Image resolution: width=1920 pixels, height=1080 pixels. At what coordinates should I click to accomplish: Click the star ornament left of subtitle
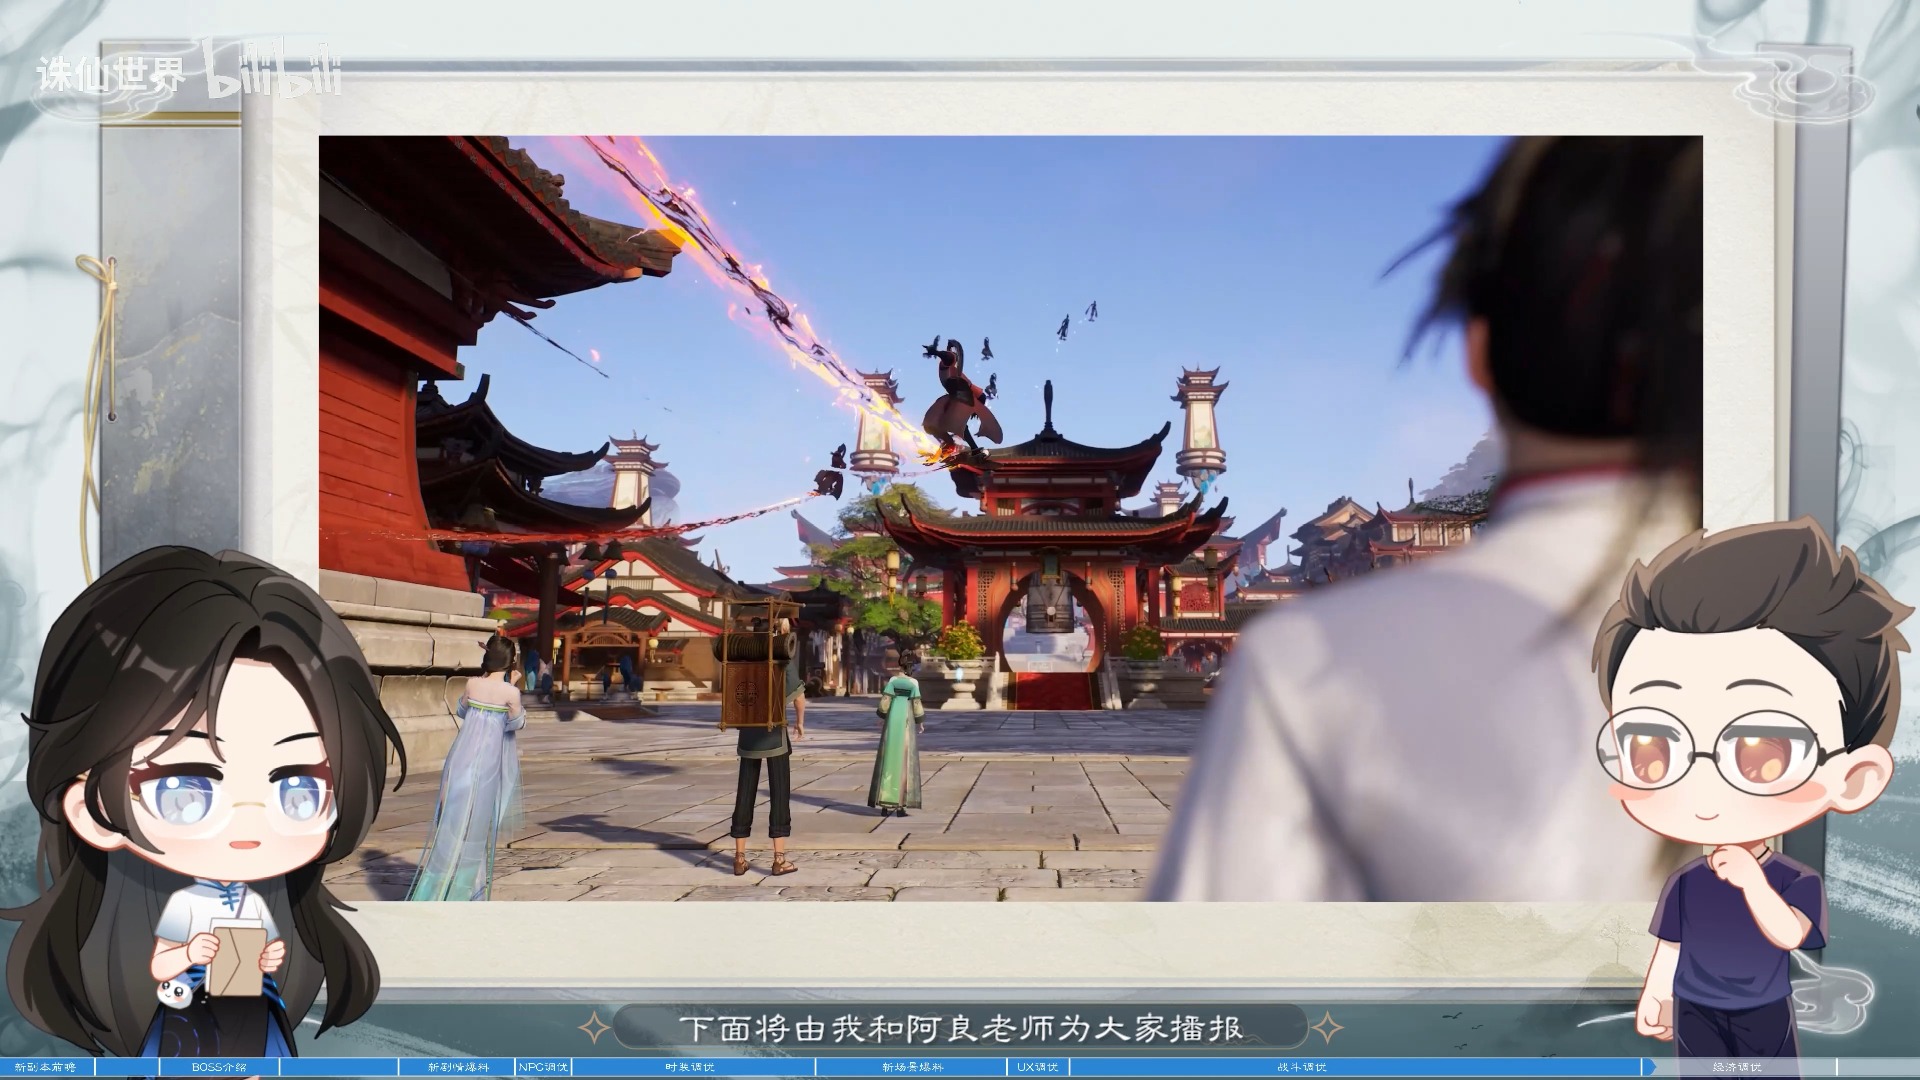596,1027
